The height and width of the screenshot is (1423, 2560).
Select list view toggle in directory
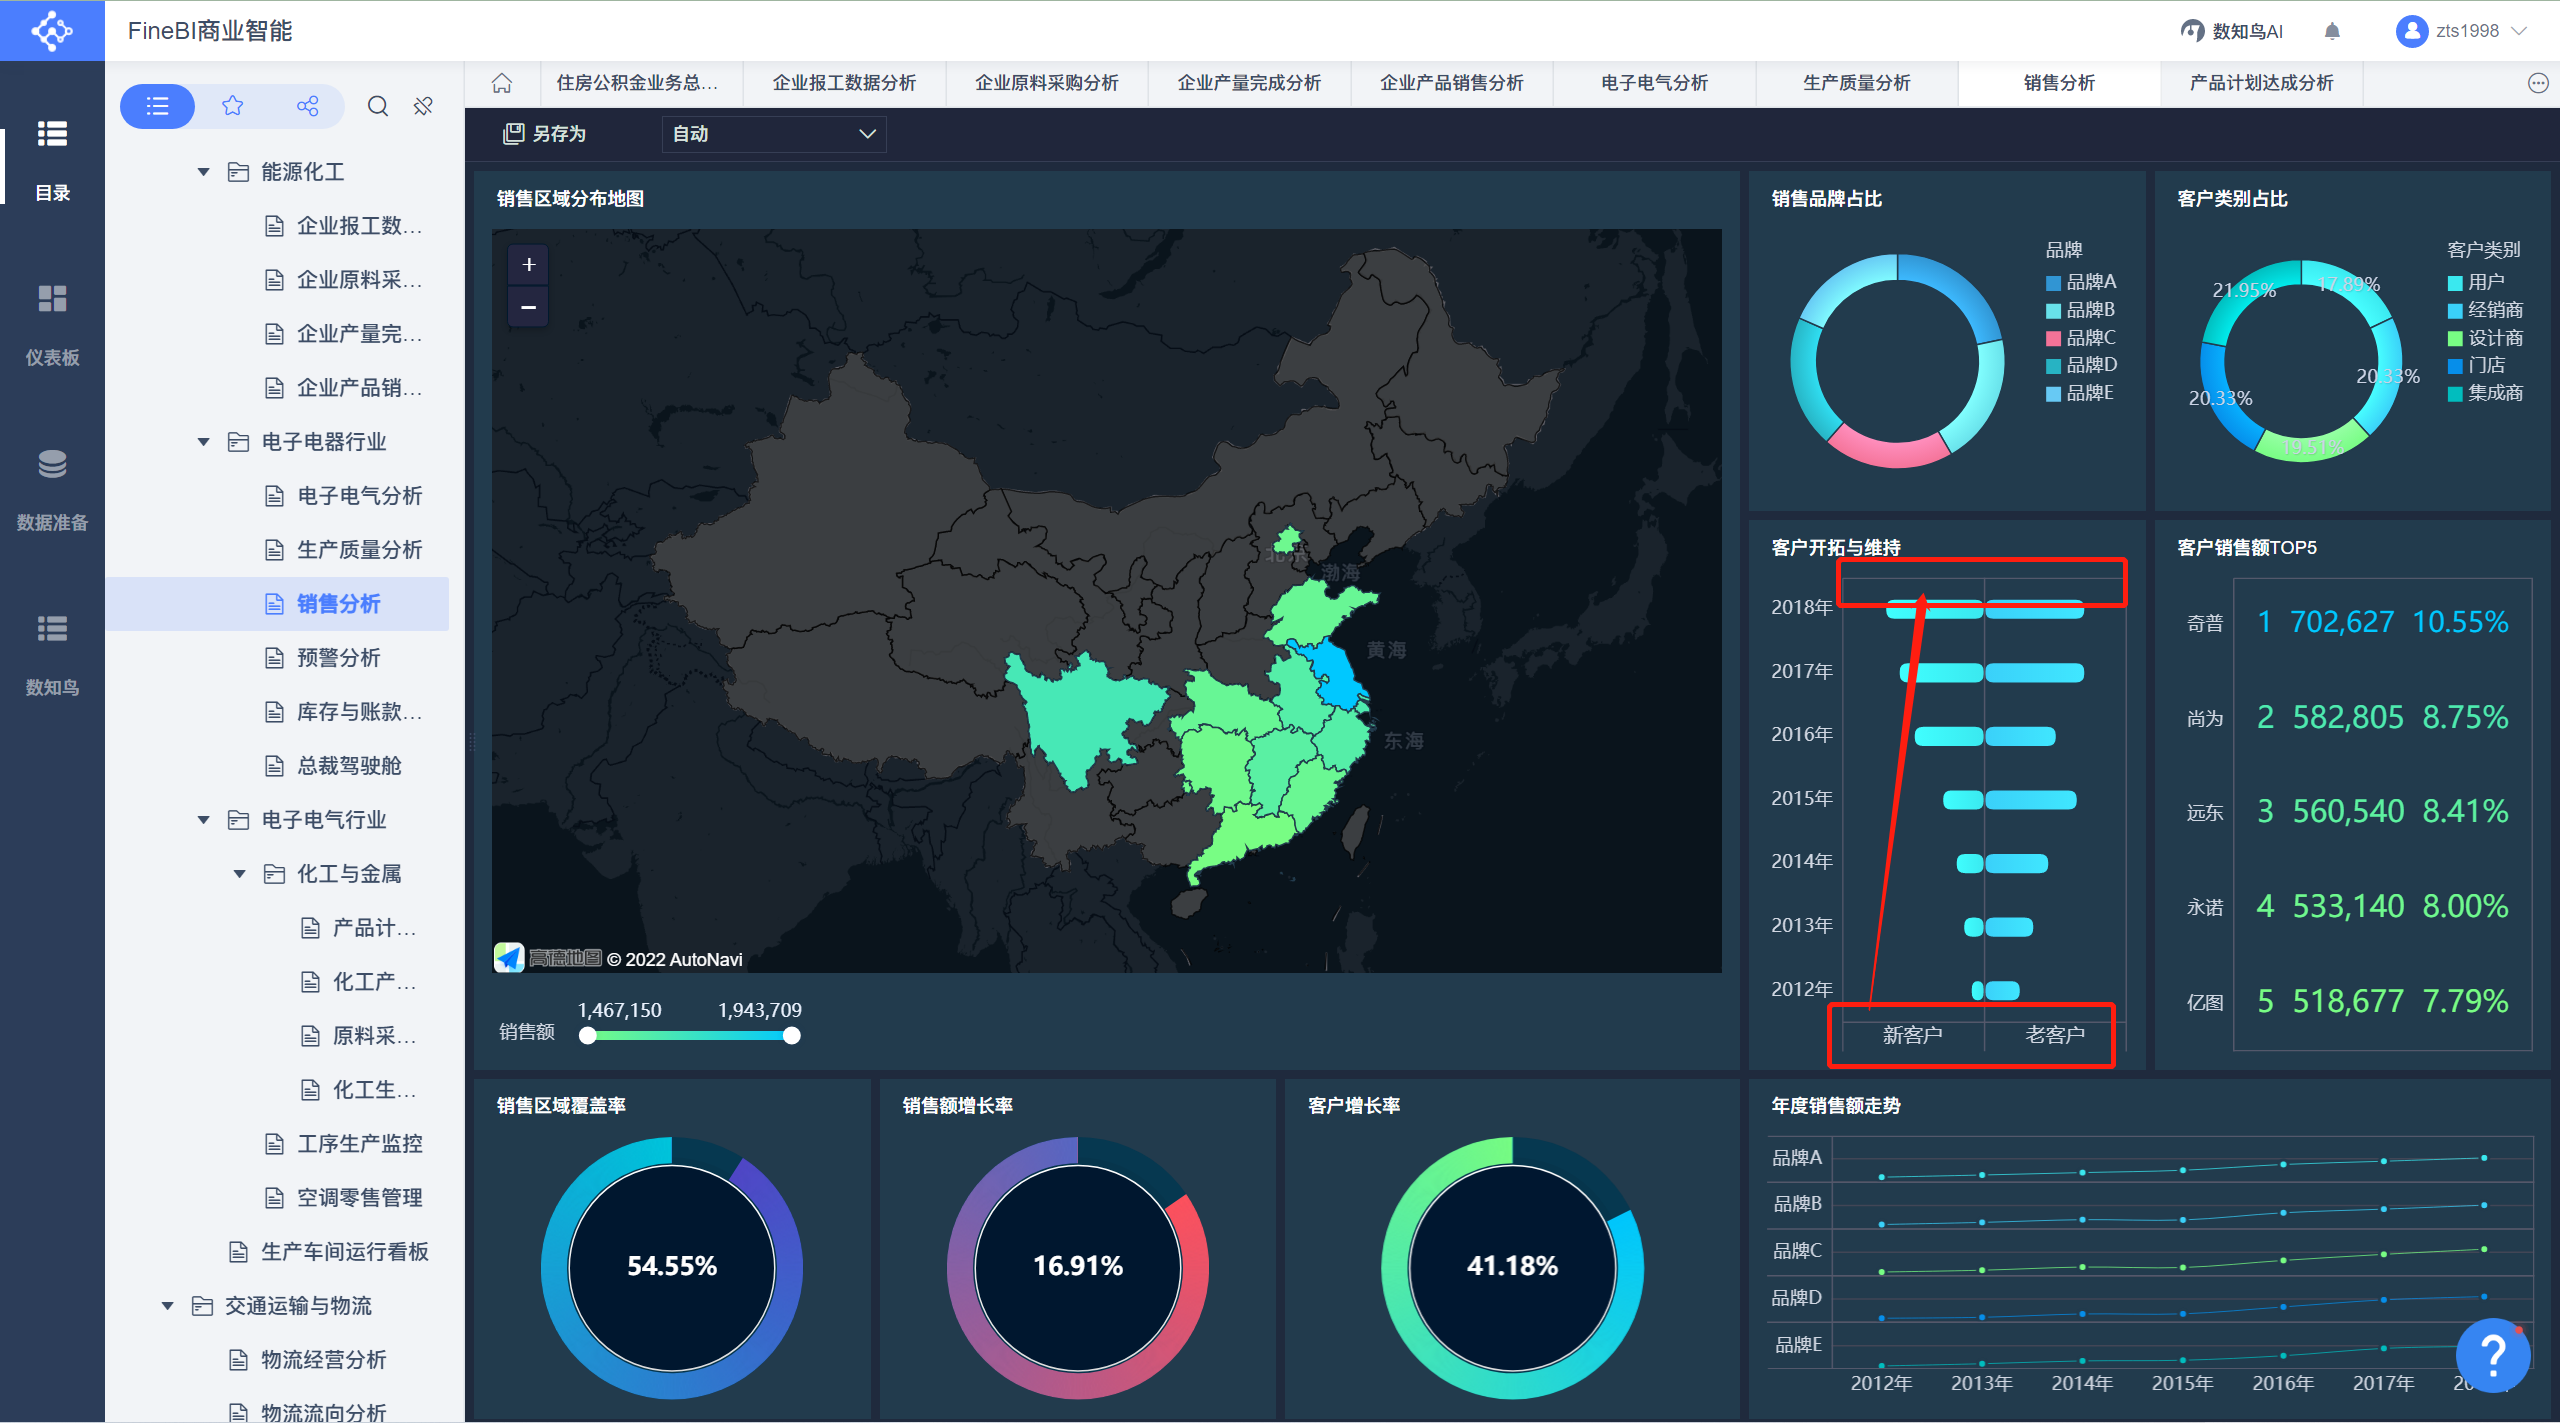(x=157, y=106)
